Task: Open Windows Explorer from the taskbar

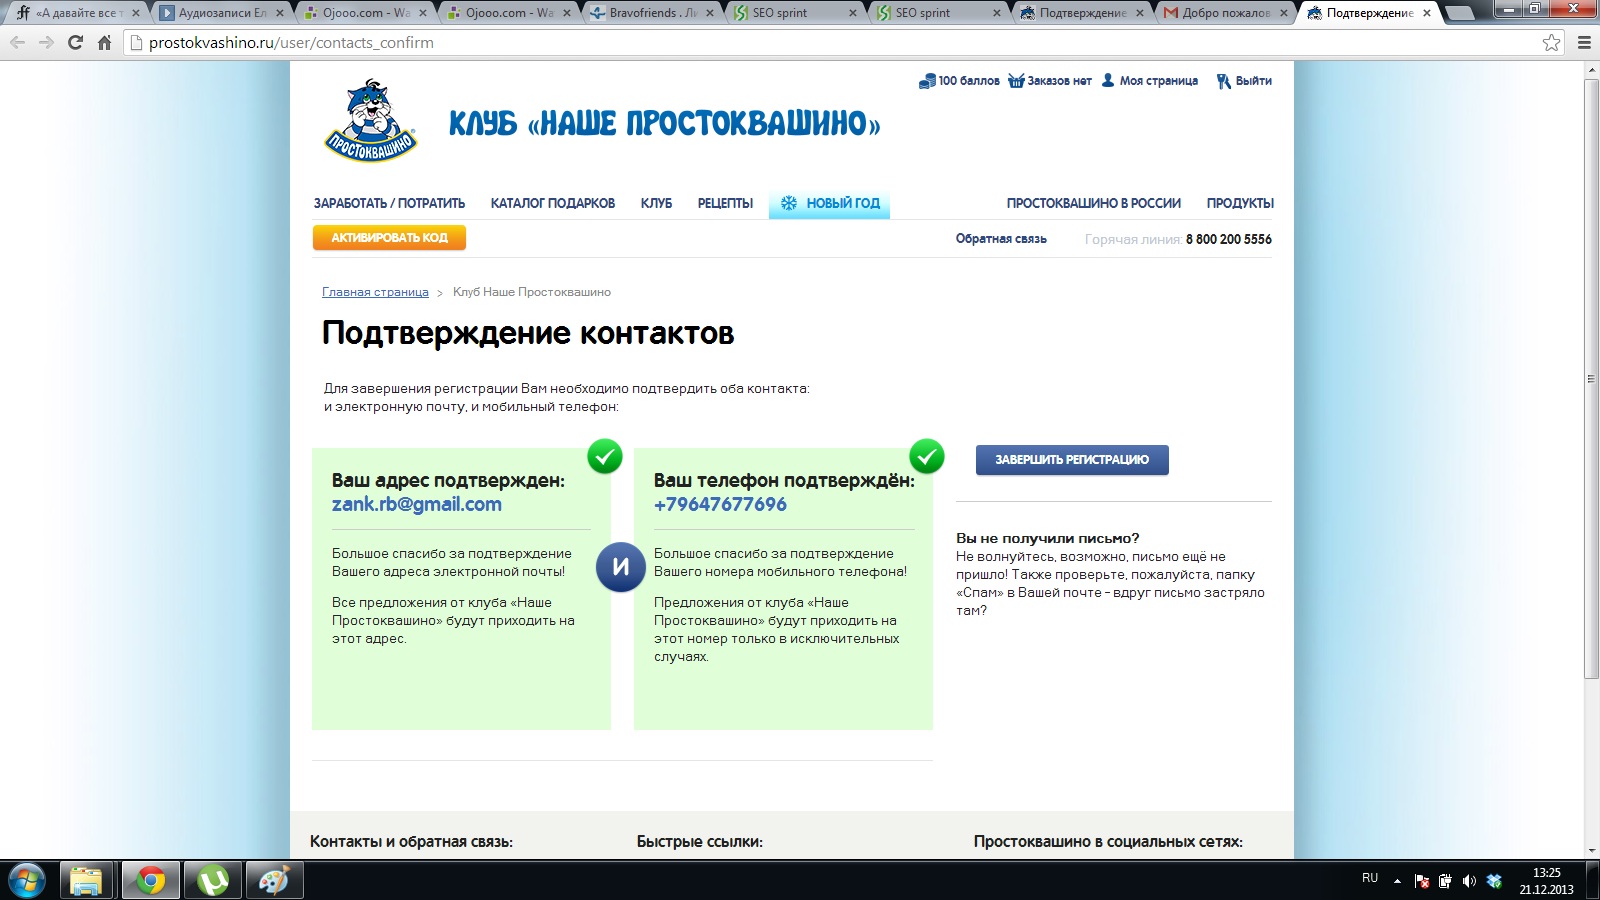Action: [86, 881]
